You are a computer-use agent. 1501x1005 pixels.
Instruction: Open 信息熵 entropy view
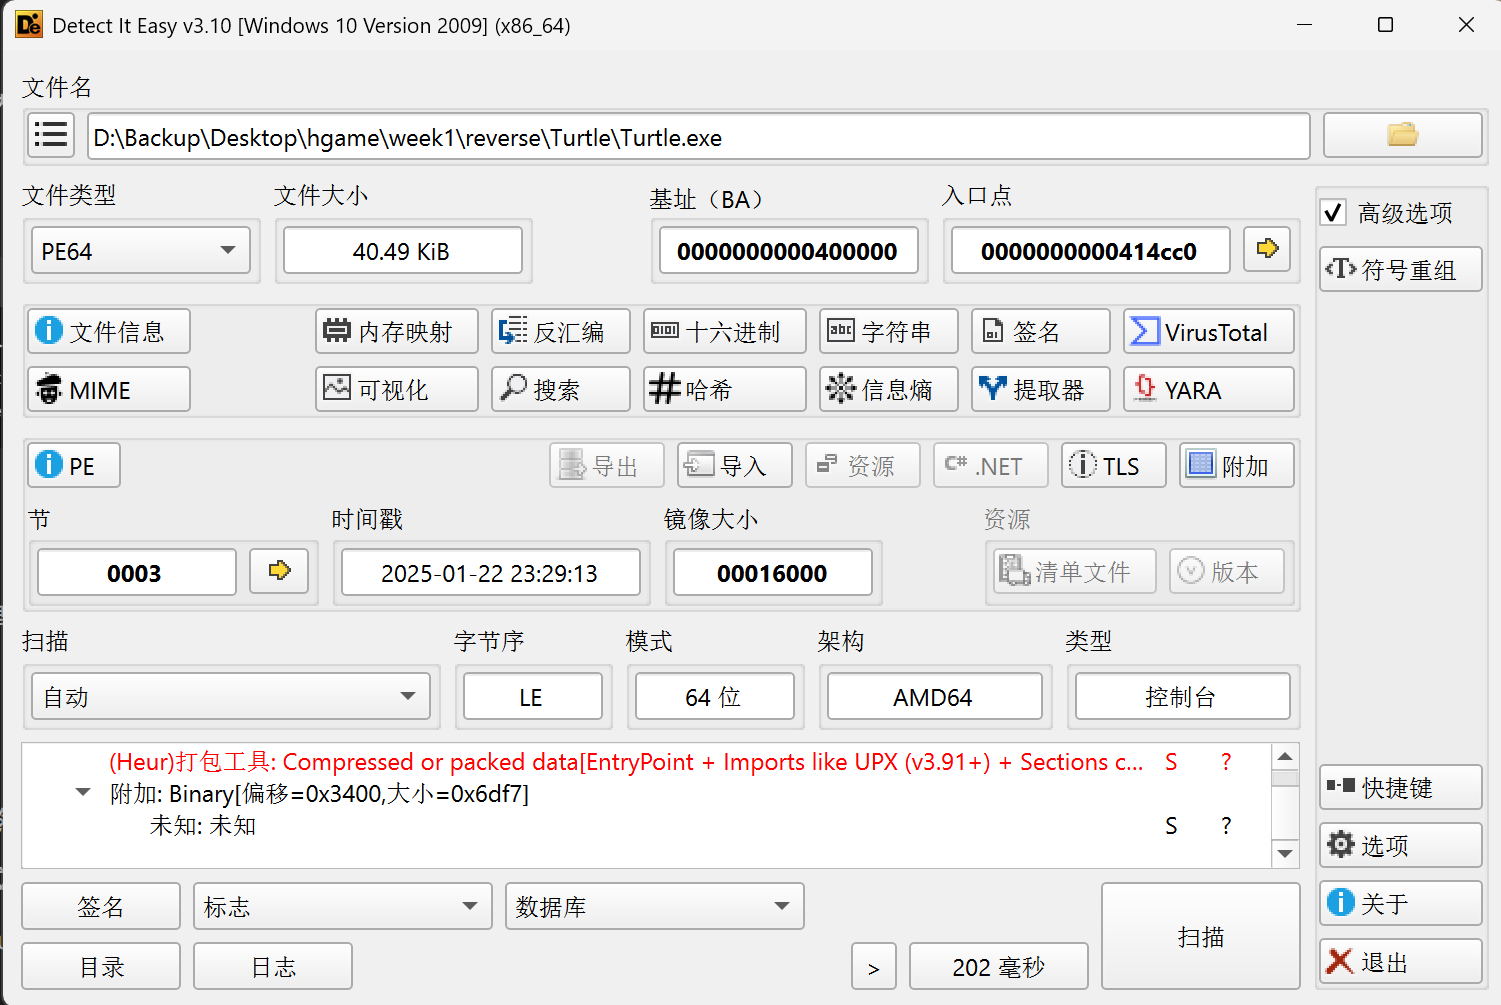[x=889, y=389]
